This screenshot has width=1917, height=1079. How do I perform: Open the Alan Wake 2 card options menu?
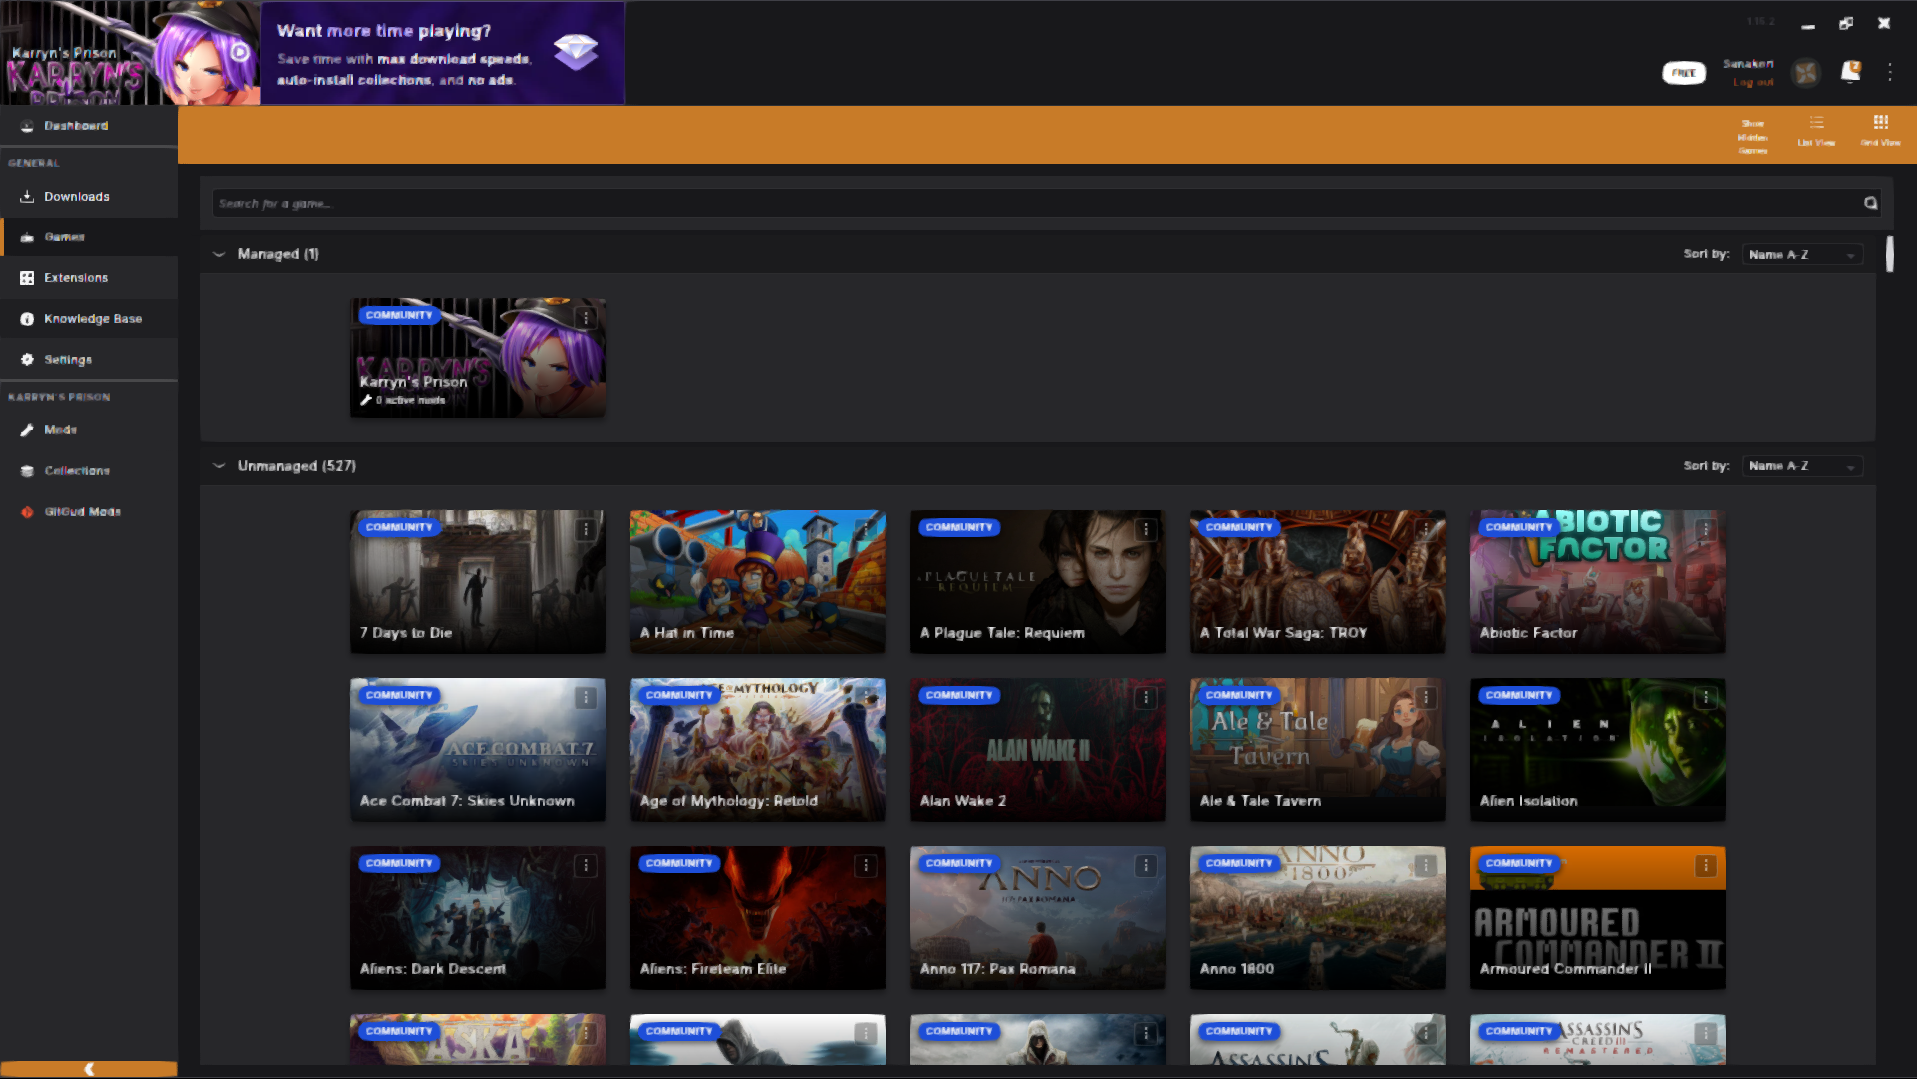click(x=1146, y=698)
